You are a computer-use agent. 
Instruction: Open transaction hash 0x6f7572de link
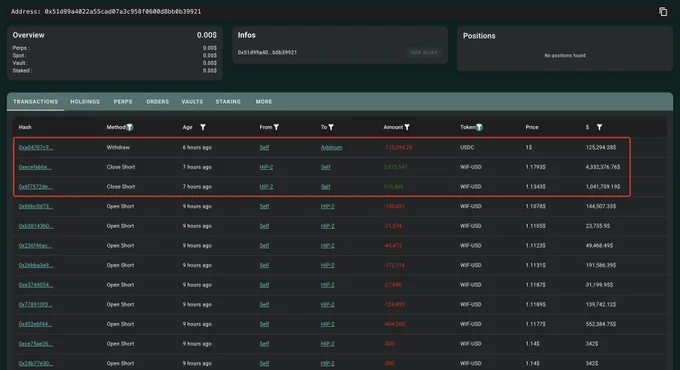36,187
